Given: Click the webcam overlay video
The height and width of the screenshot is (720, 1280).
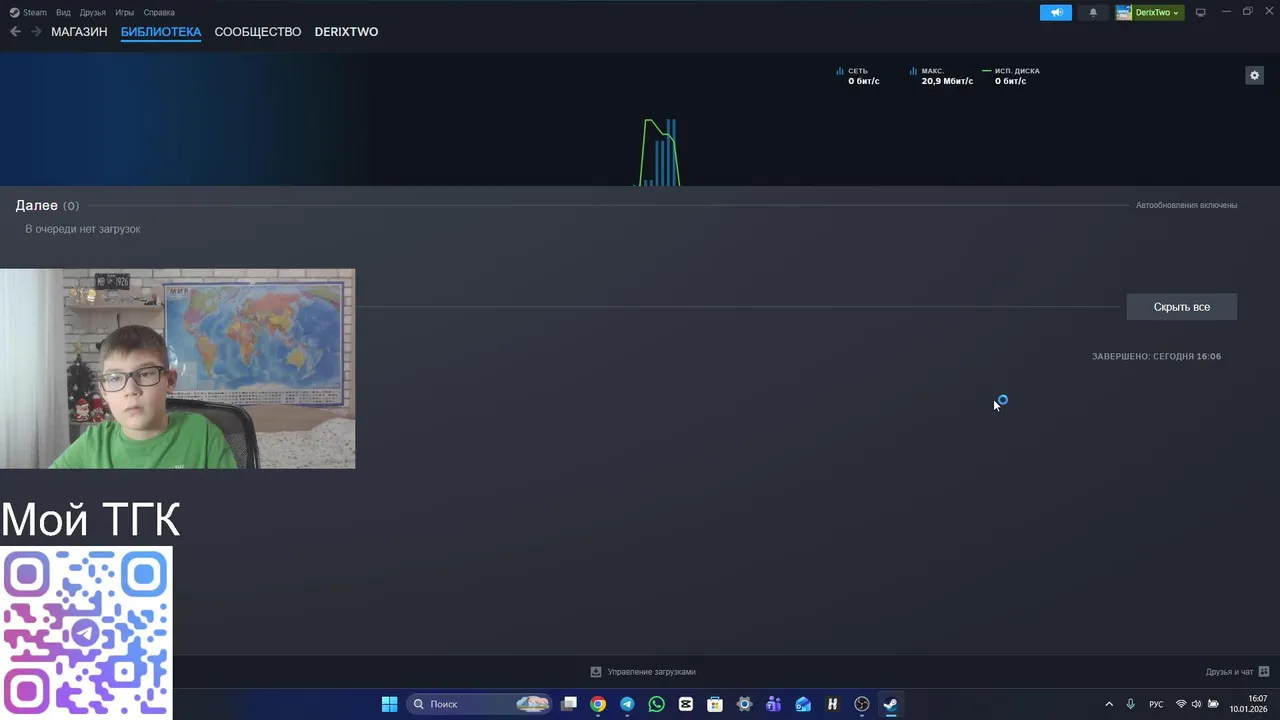Looking at the screenshot, I should [x=177, y=368].
